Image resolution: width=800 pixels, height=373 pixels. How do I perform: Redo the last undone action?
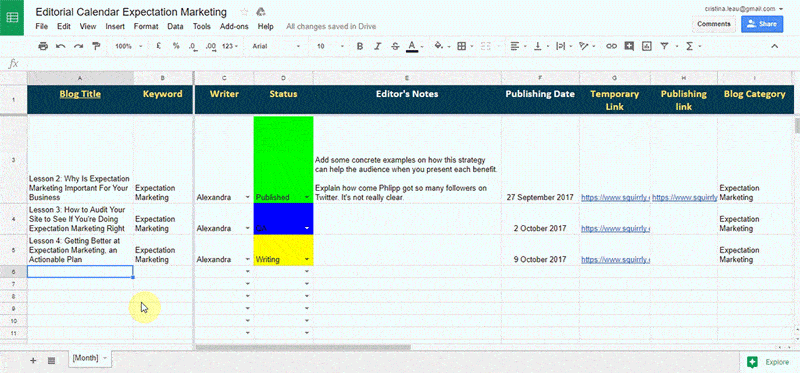(x=78, y=46)
